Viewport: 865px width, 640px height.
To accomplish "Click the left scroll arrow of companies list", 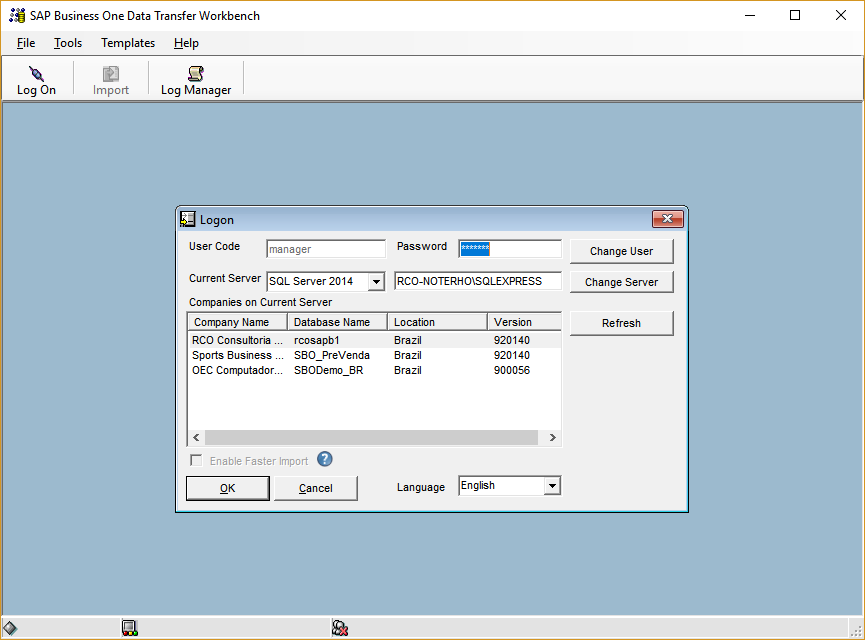I will pos(196,438).
